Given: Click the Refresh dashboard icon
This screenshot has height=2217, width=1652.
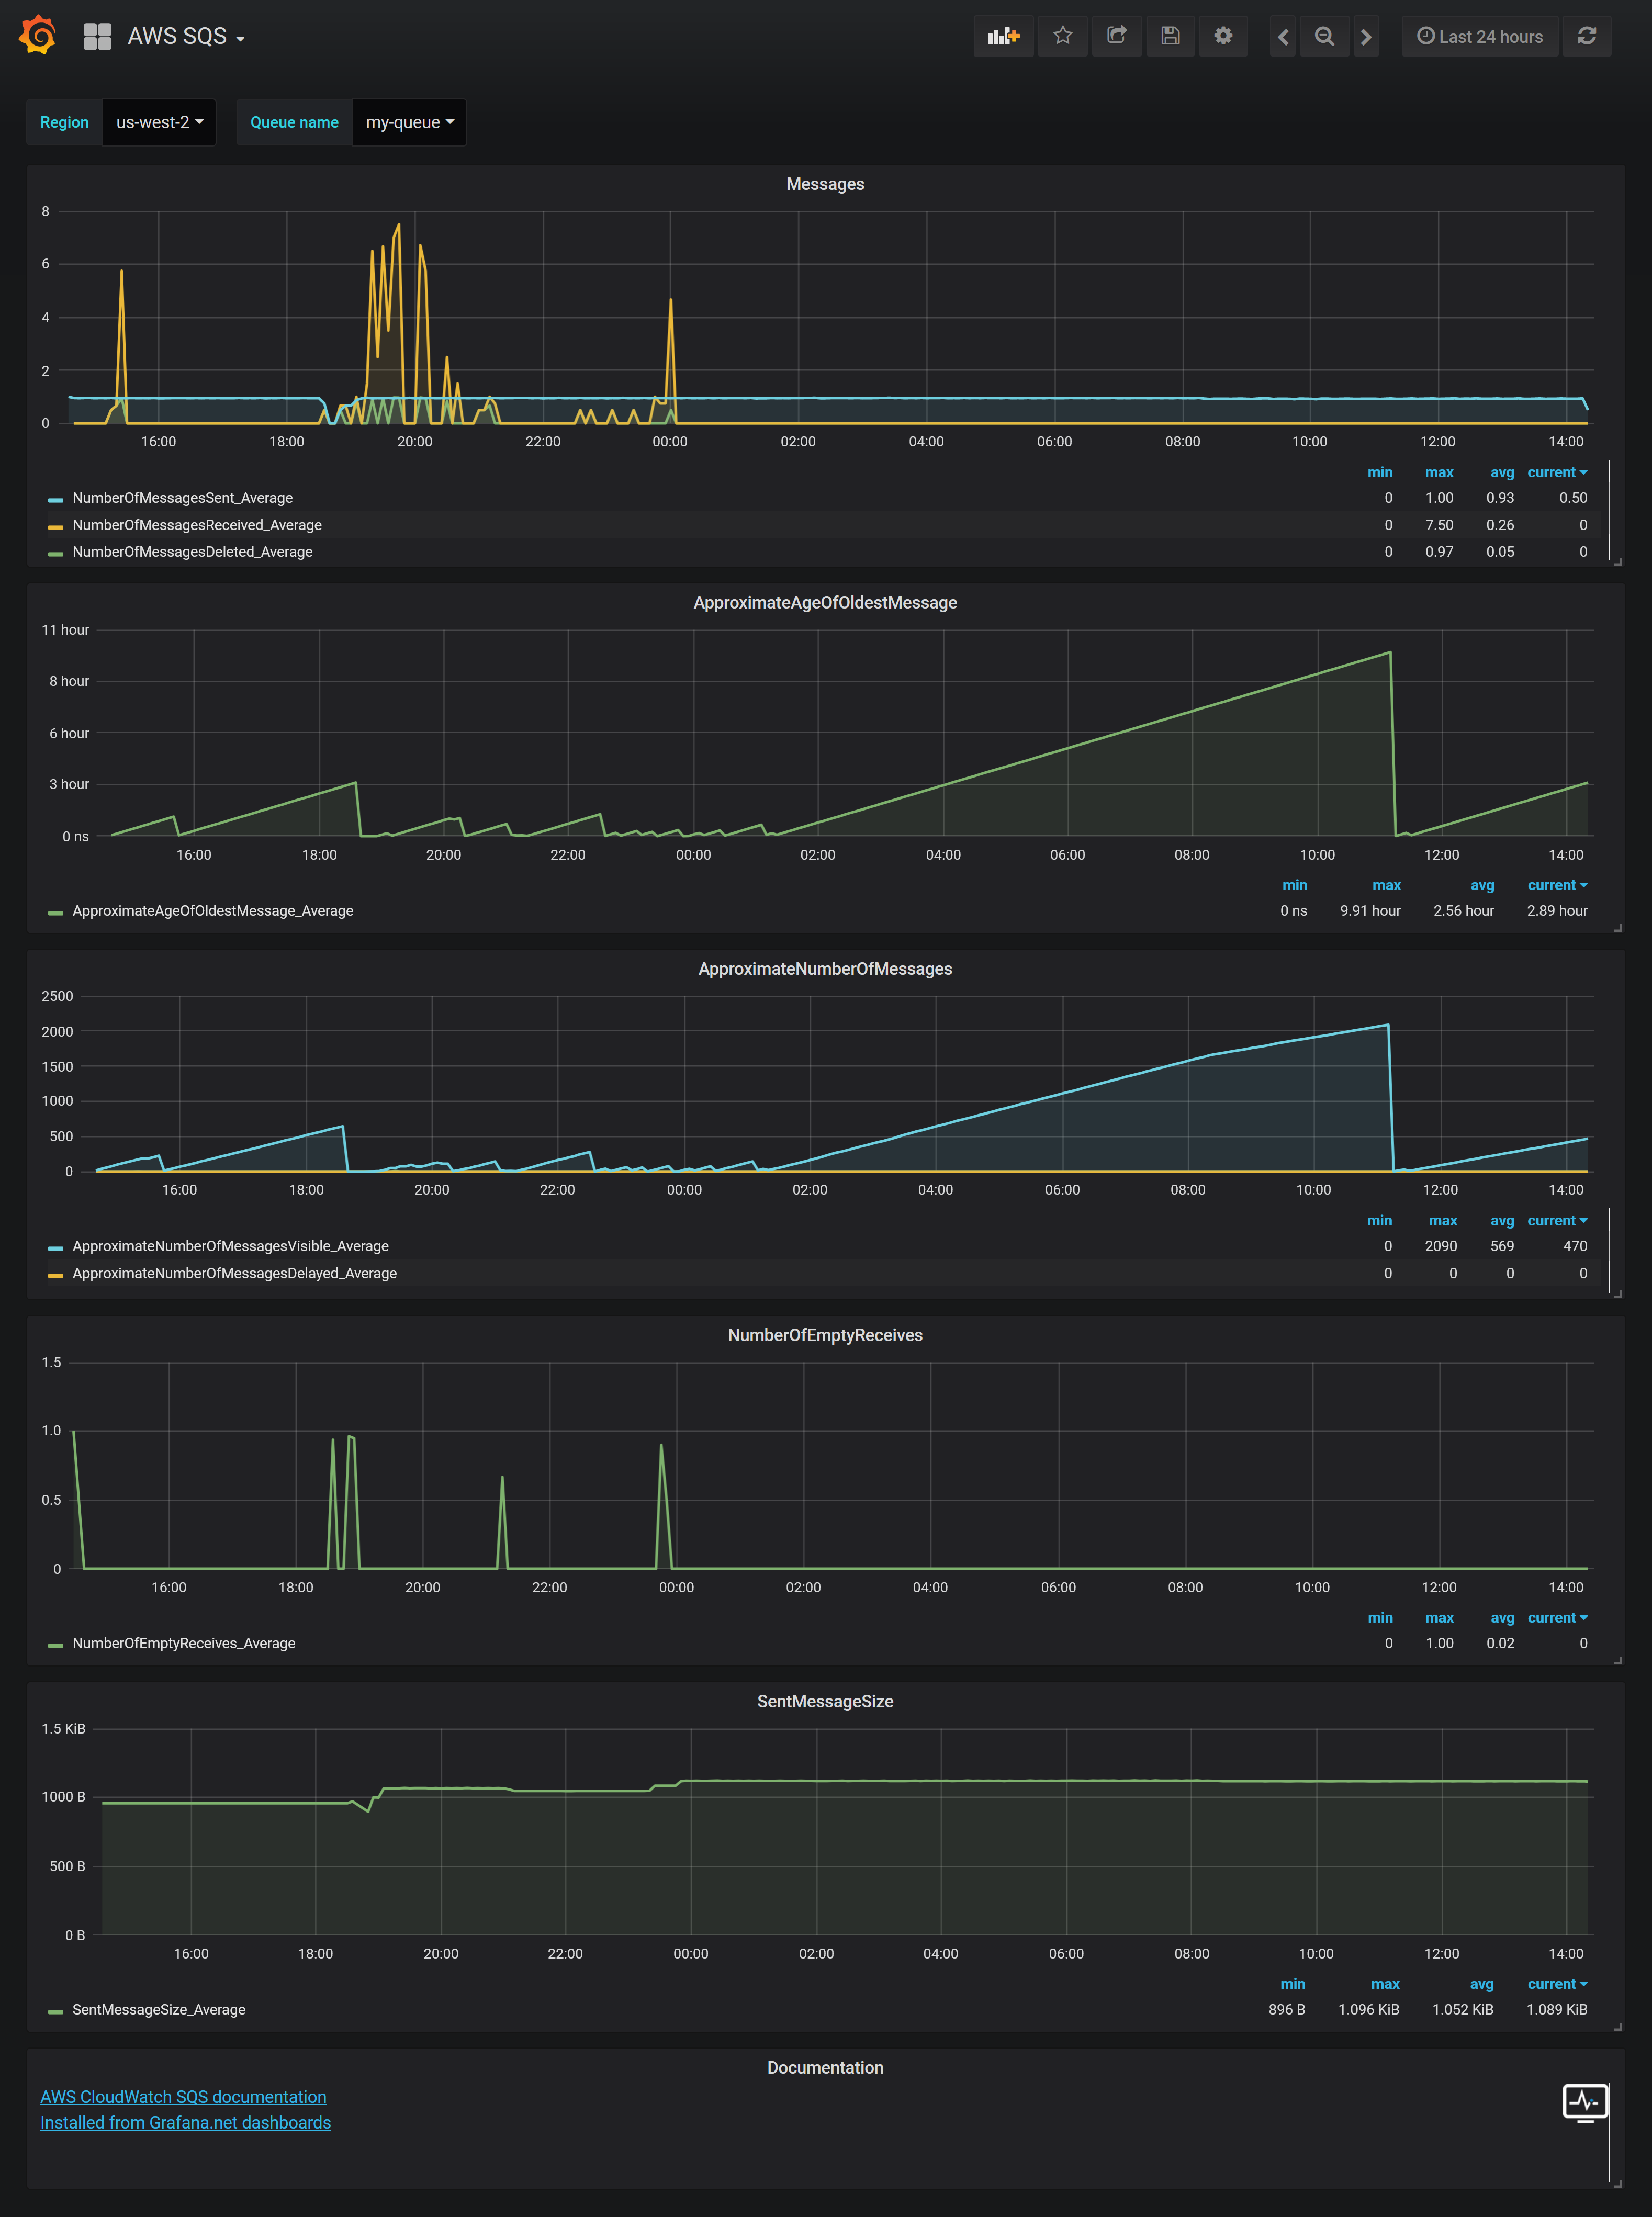Looking at the screenshot, I should pos(1586,36).
